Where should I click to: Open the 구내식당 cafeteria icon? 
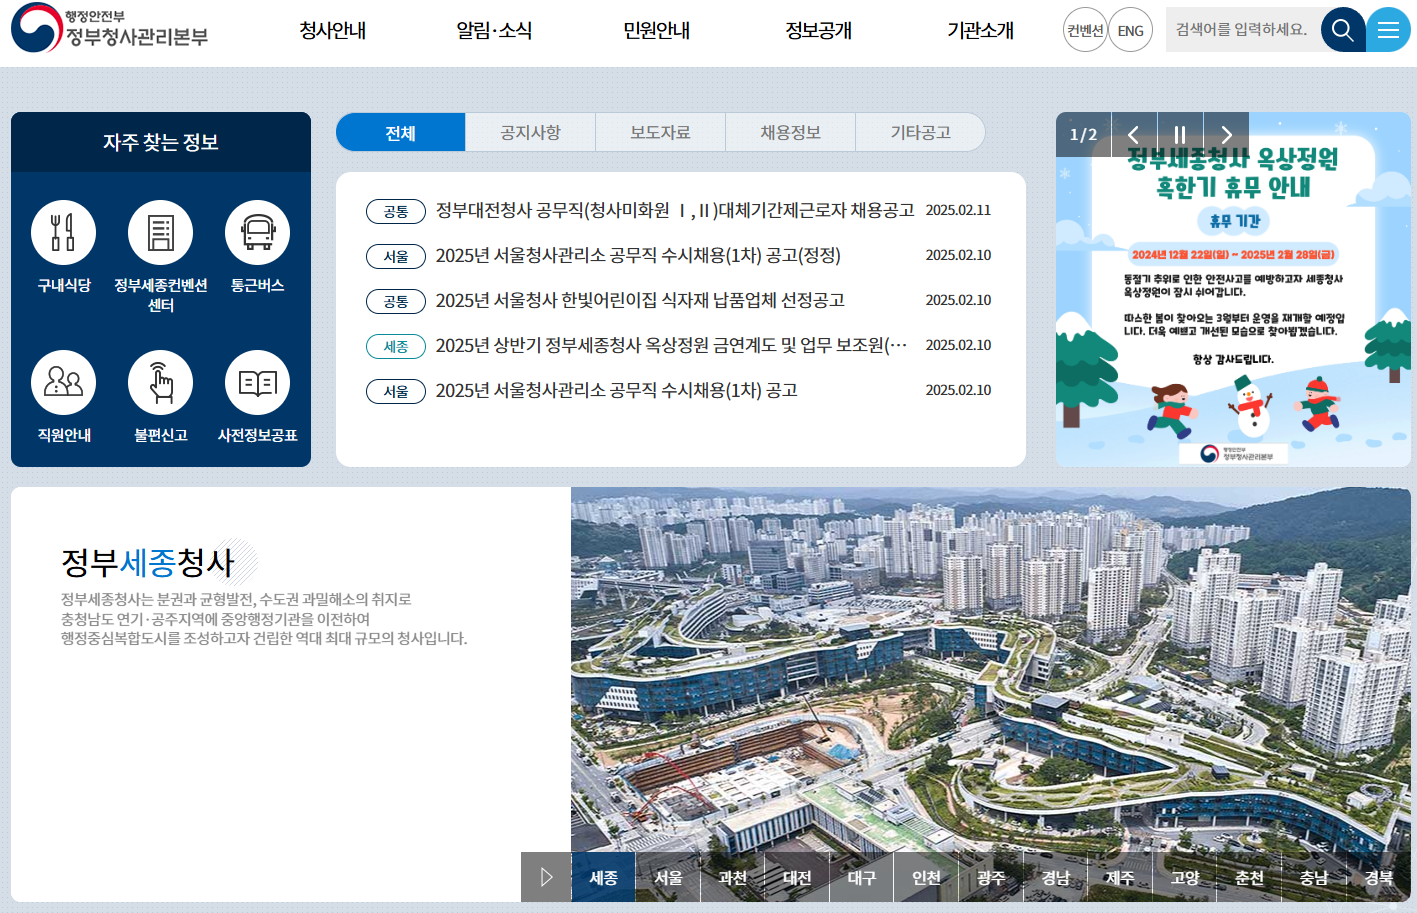click(x=63, y=233)
